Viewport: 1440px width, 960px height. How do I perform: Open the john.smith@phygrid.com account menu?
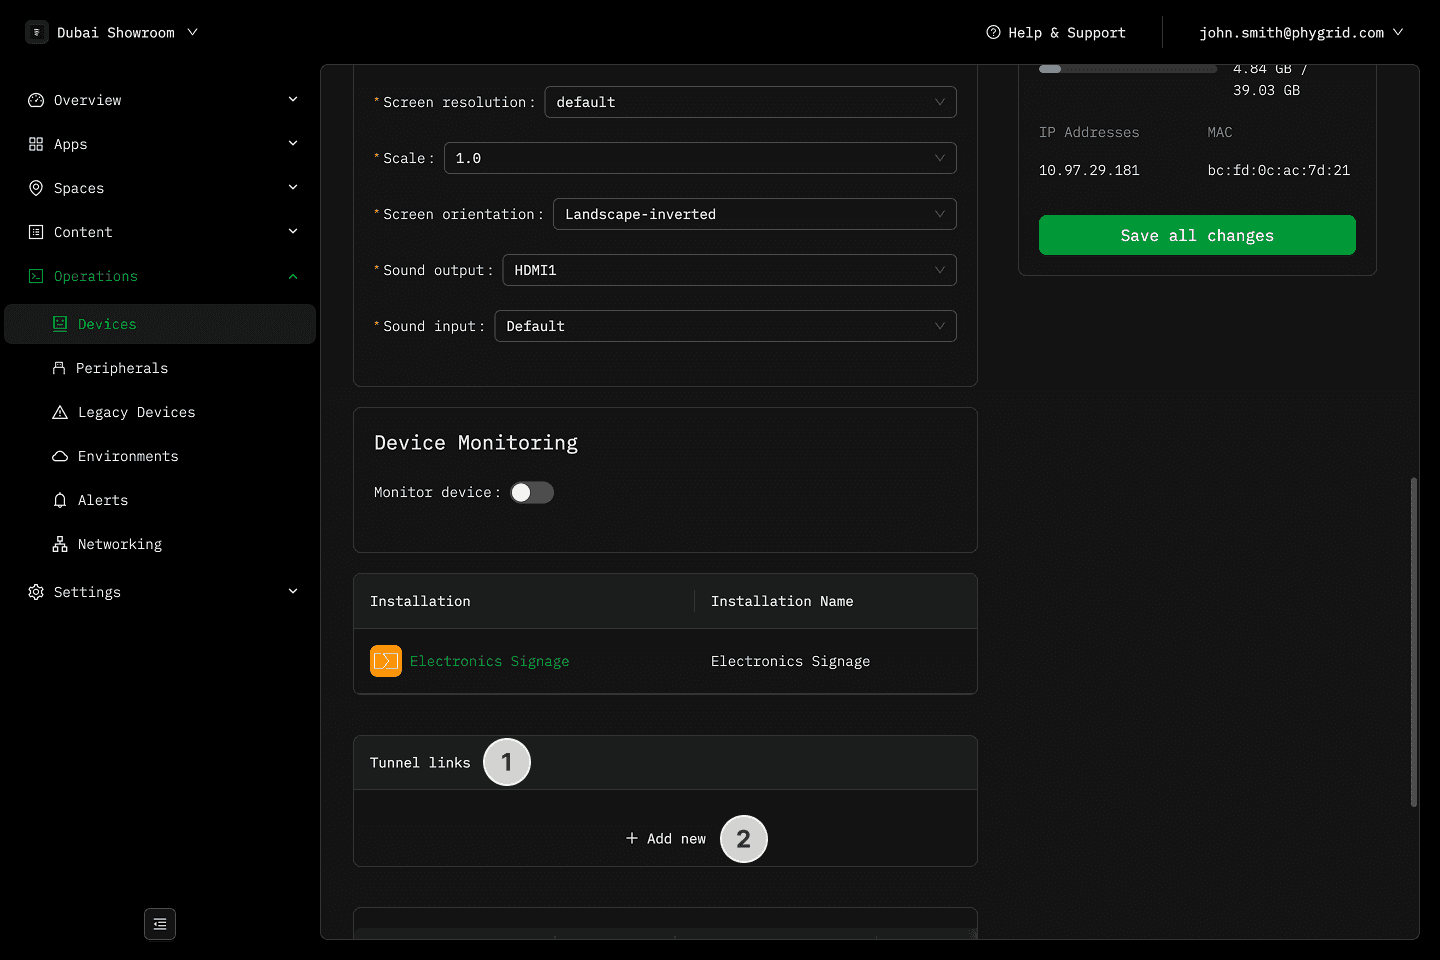tap(1301, 32)
